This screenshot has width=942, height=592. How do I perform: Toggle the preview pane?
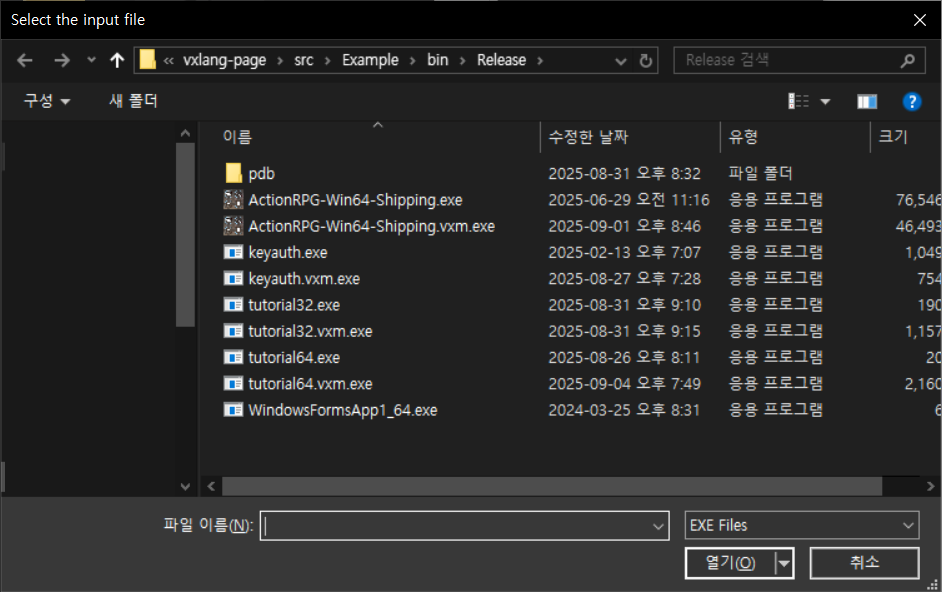[x=867, y=102]
